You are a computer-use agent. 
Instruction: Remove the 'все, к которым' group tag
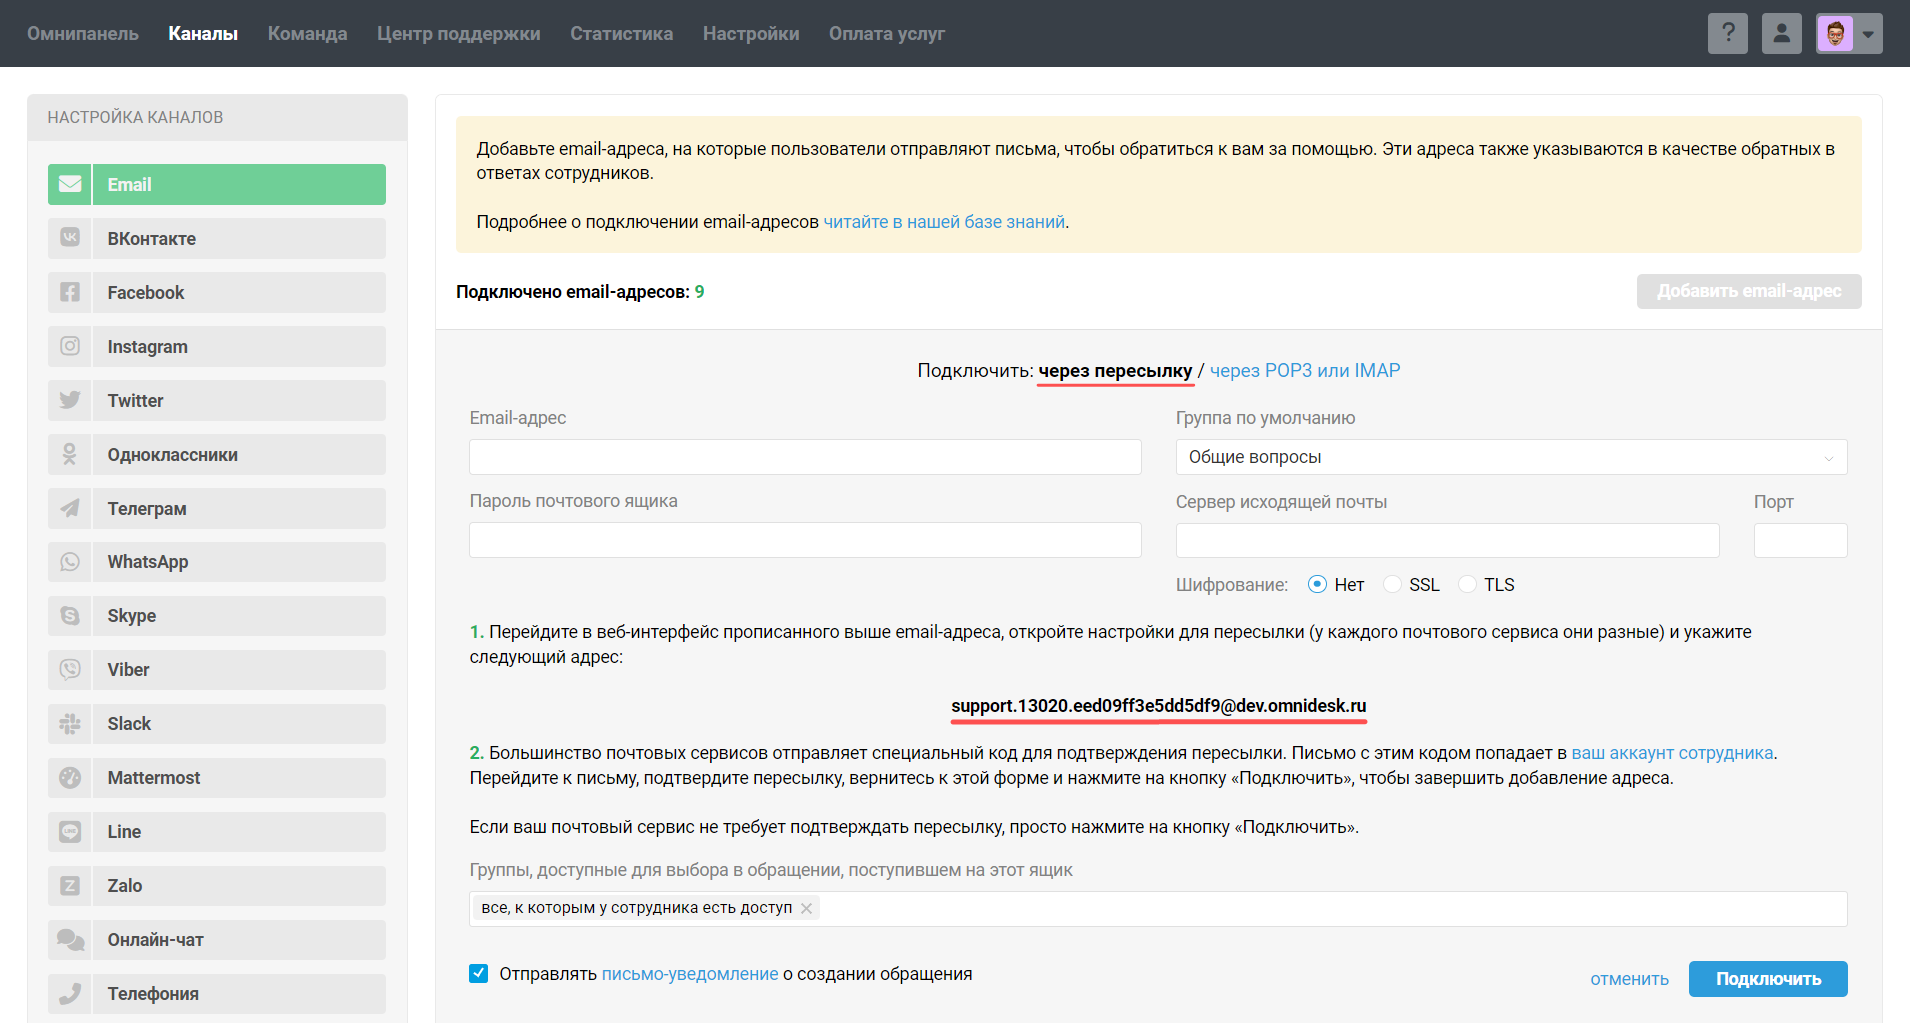(x=806, y=908)
